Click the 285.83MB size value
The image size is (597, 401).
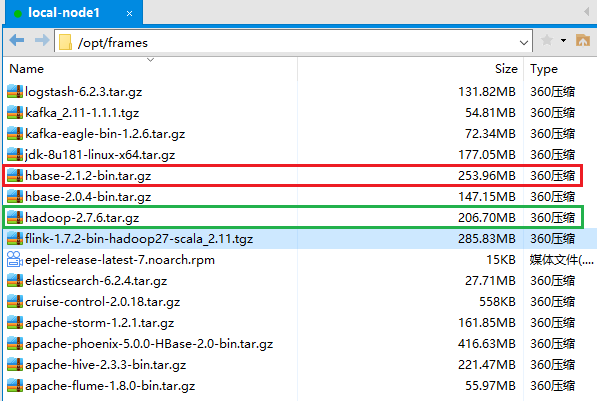[x=487, y=239]
